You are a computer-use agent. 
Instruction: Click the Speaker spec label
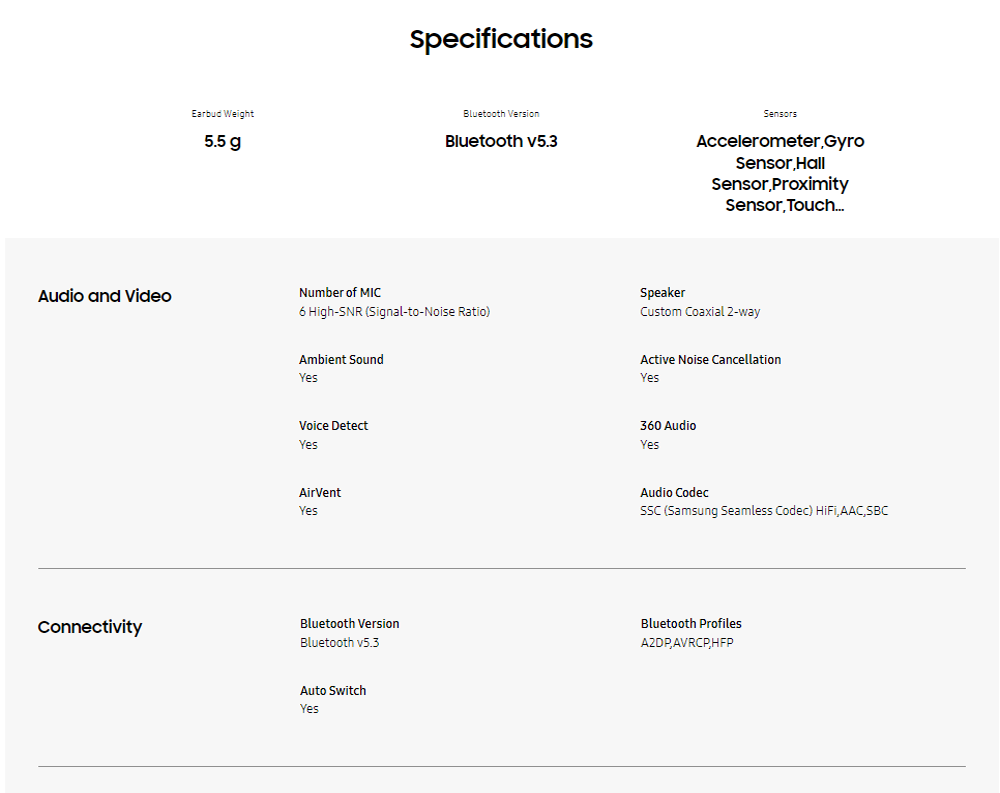point(662,293)
